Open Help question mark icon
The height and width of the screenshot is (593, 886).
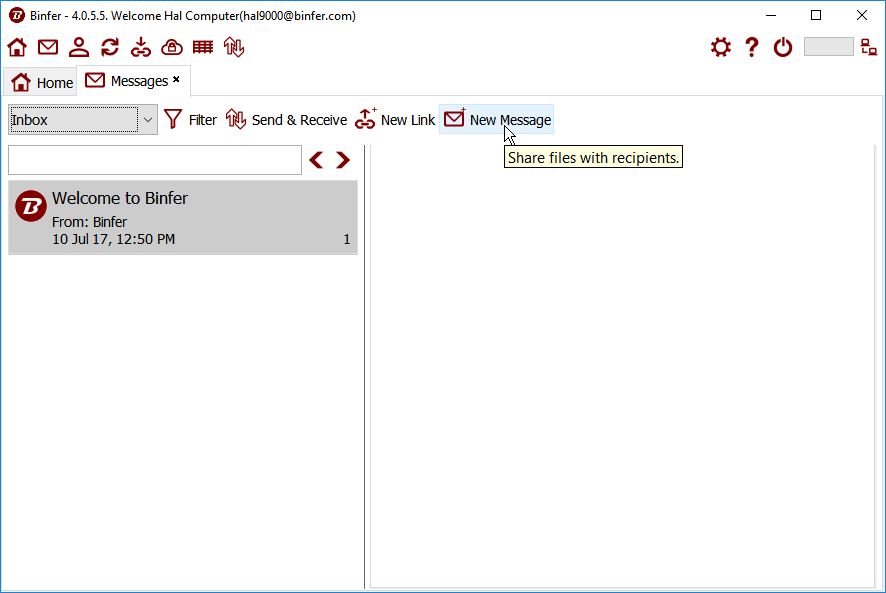[x=752, y=47]
